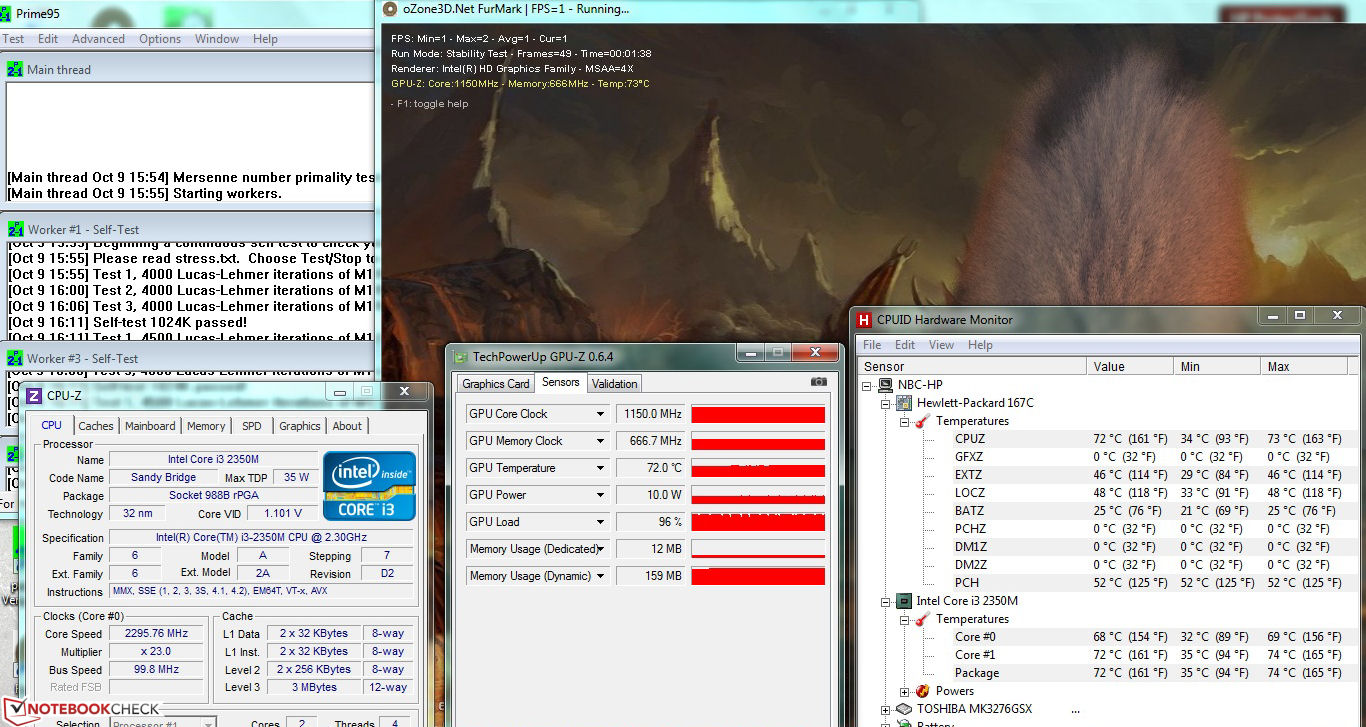Open the Prime95 Options menu
Image resolution: width=1366 pixels, height=727 pixels.
160,39
